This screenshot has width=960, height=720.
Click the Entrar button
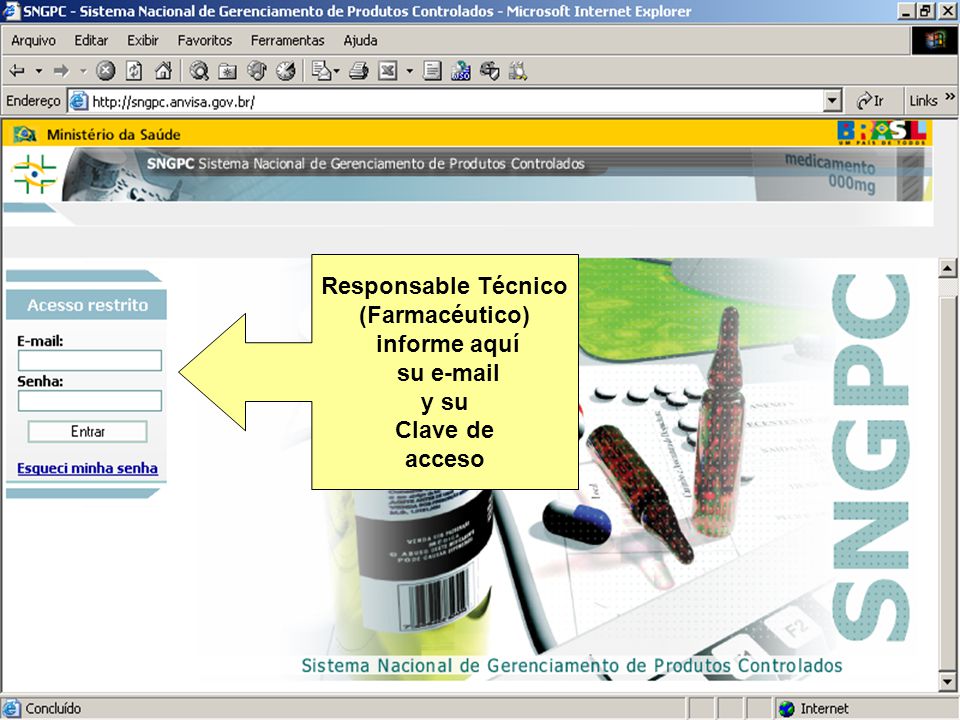(x=88, y=432)
